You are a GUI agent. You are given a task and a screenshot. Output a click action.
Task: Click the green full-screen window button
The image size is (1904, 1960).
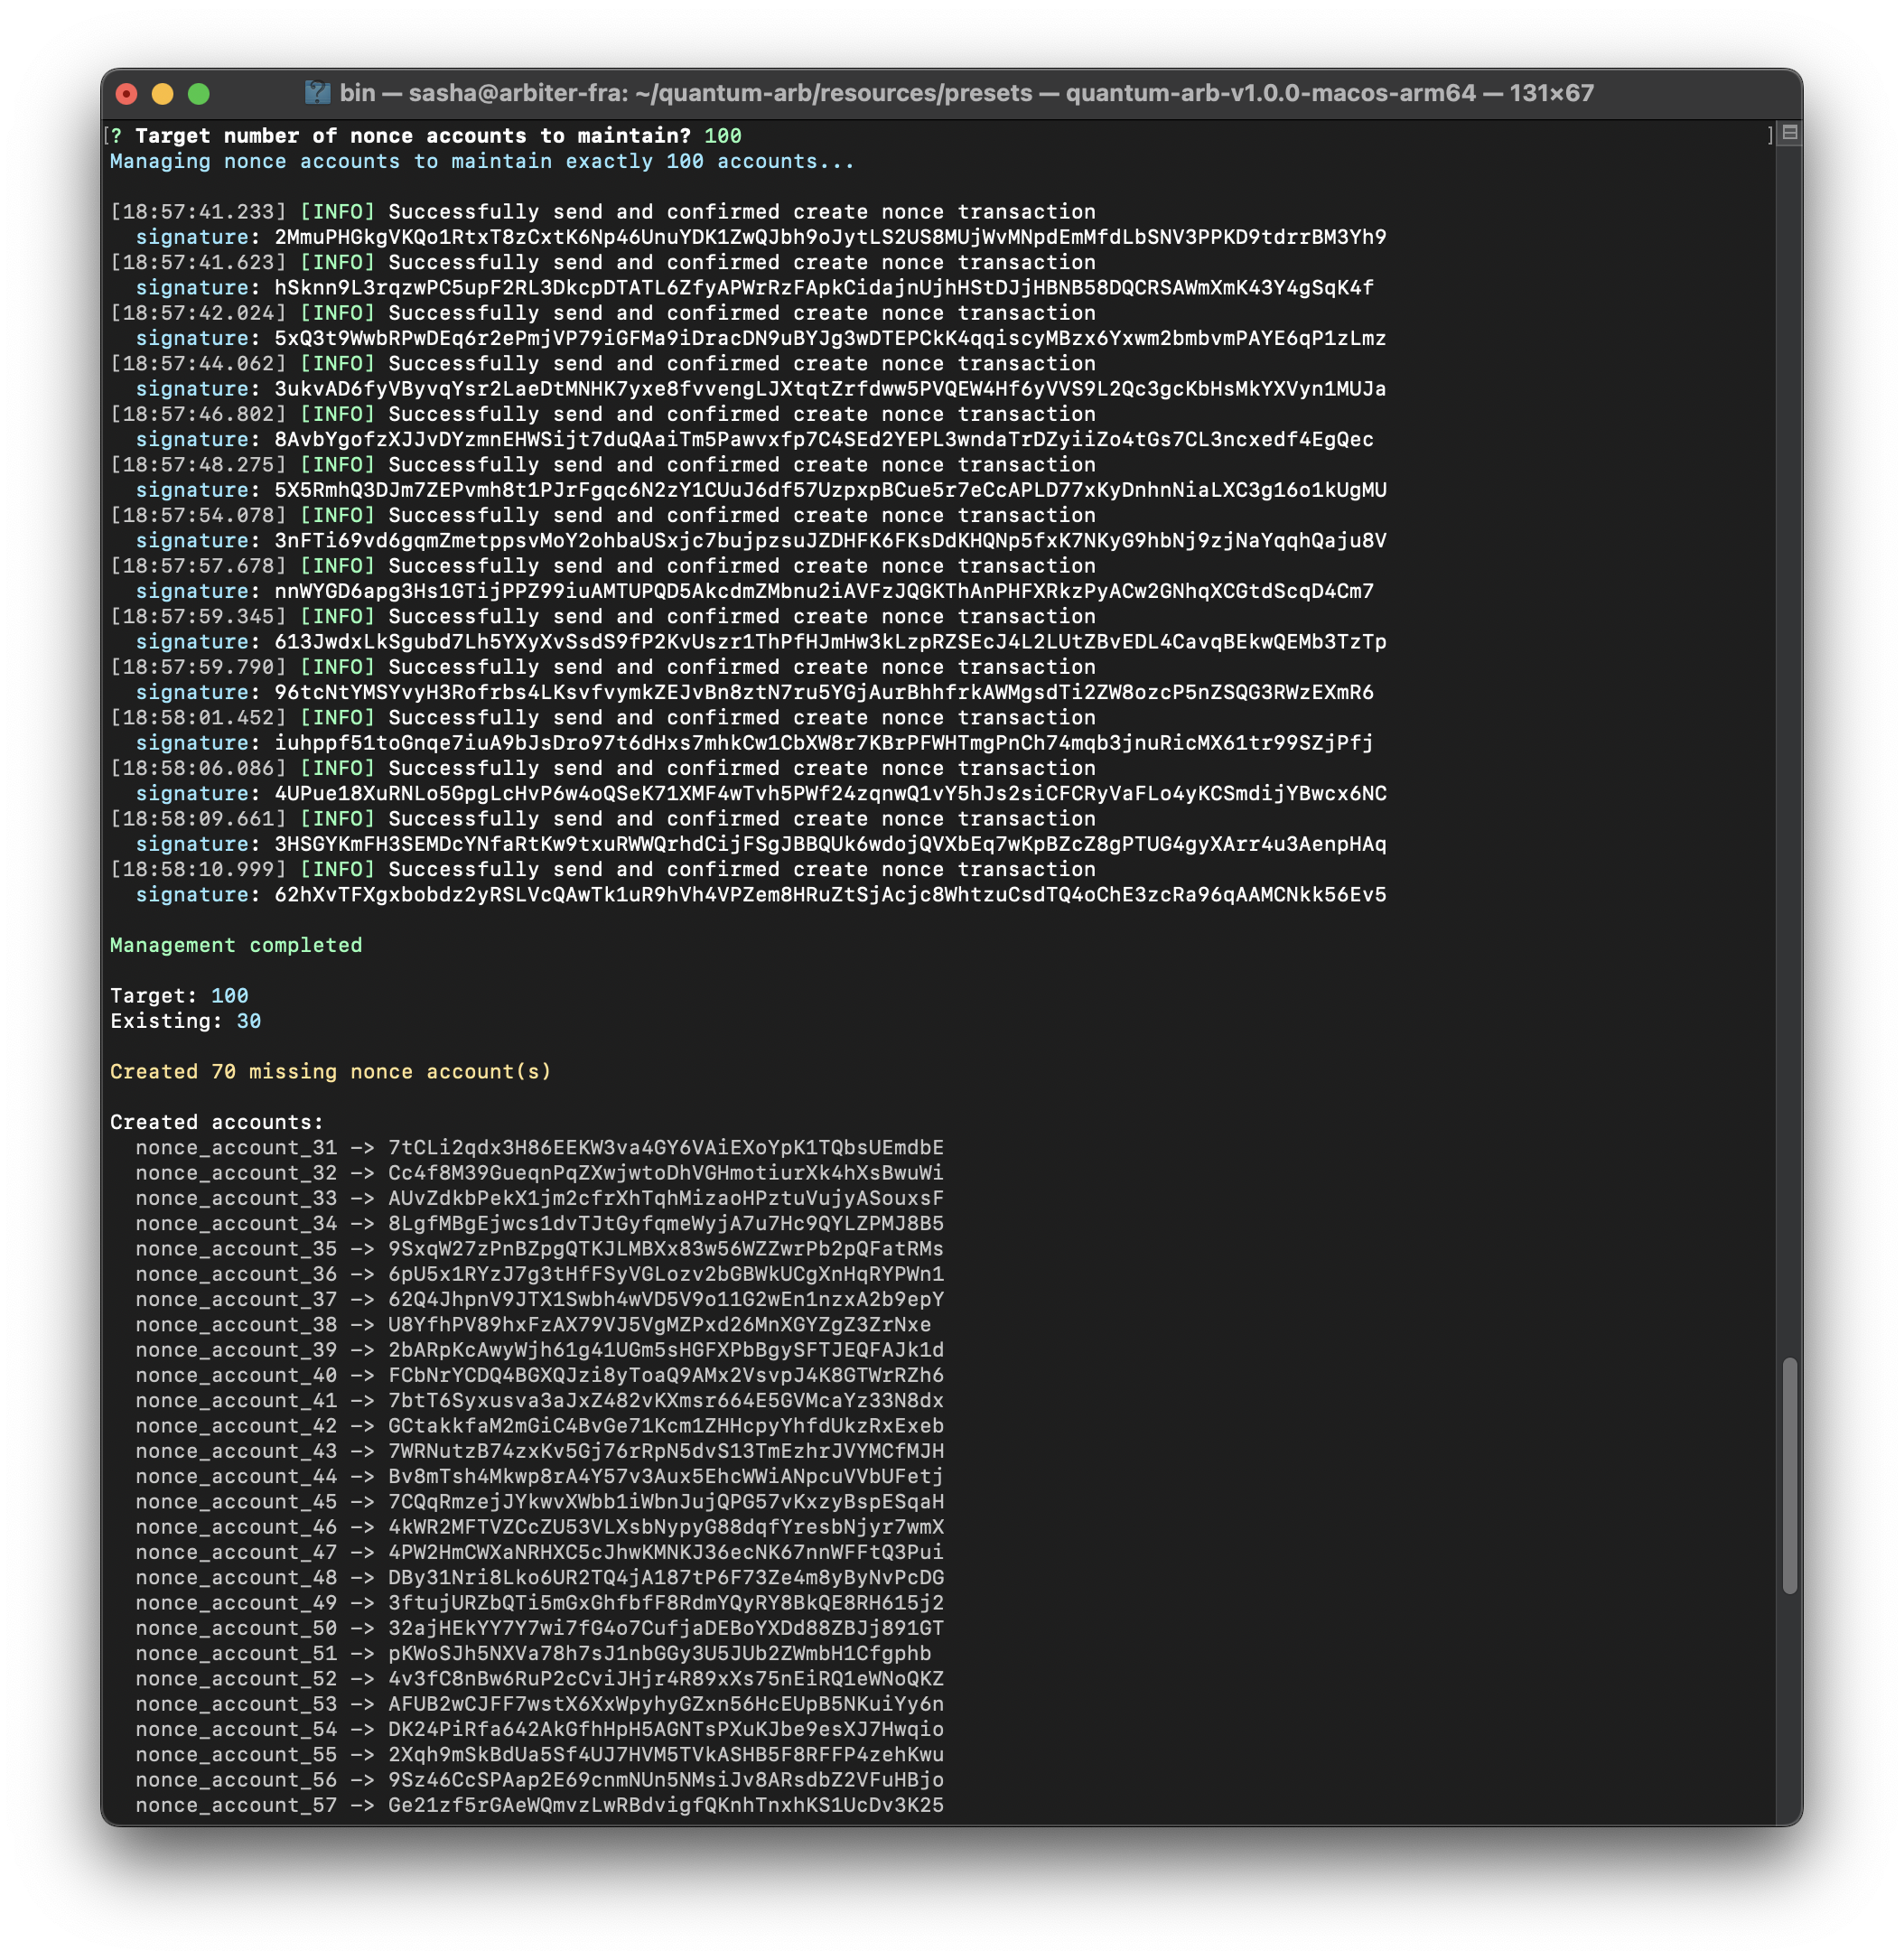pyautogui.click(x=199, y=94)
